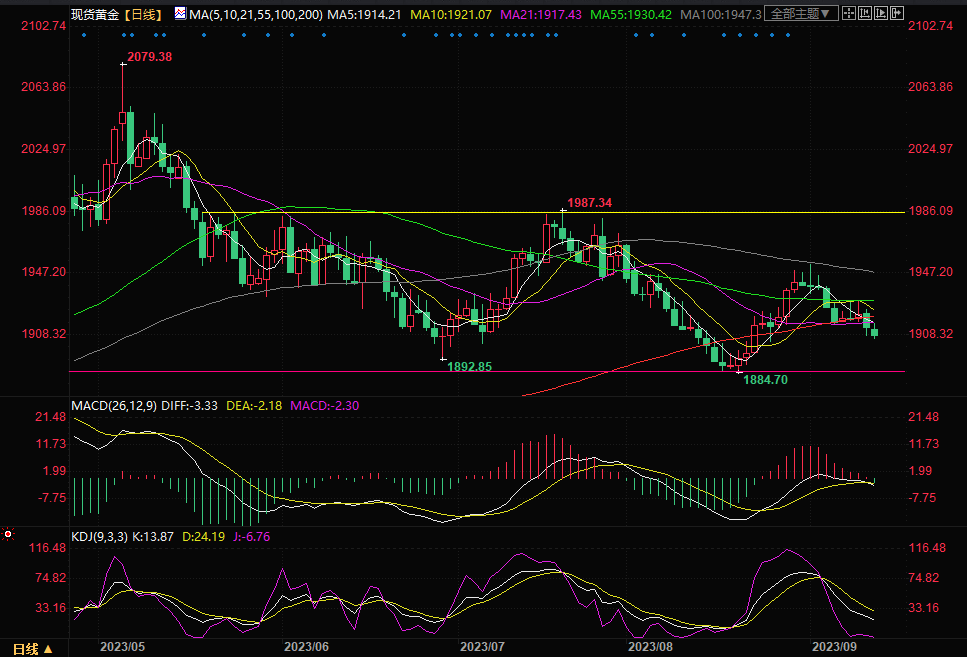Click the 1892.85 low price label

click(x=470, y=367)
